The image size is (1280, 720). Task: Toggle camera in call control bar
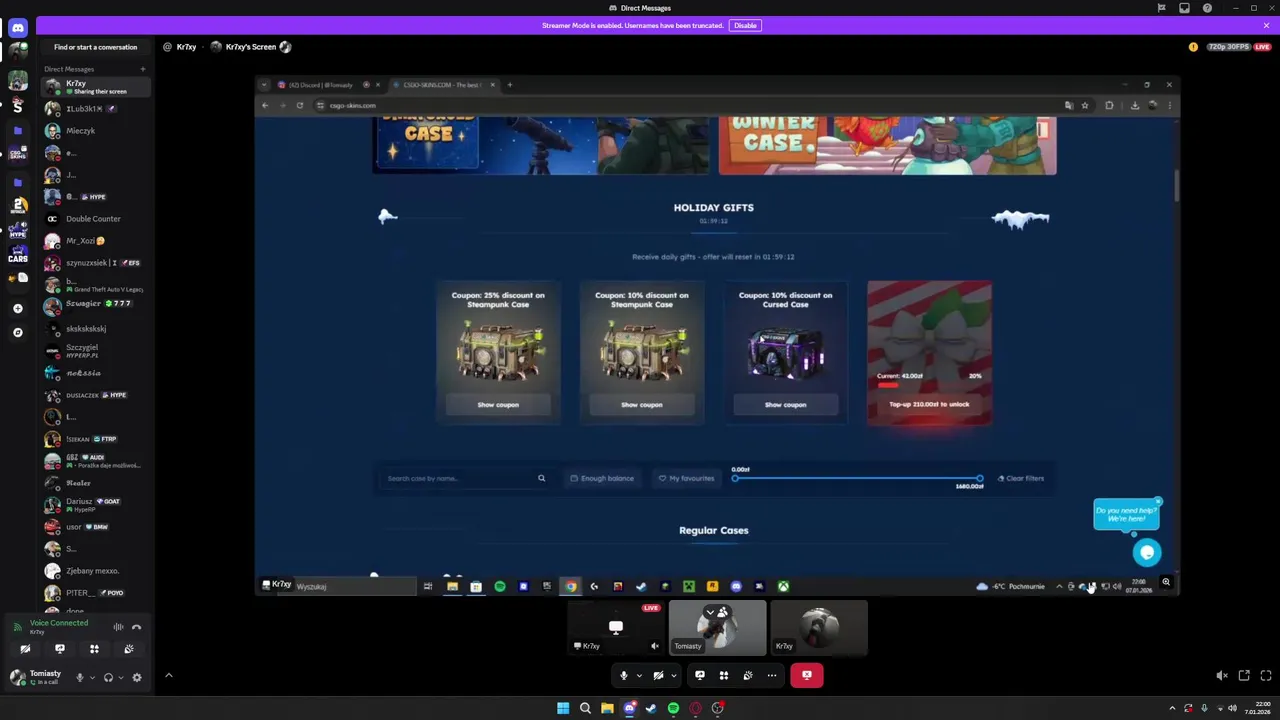point(658,675)
